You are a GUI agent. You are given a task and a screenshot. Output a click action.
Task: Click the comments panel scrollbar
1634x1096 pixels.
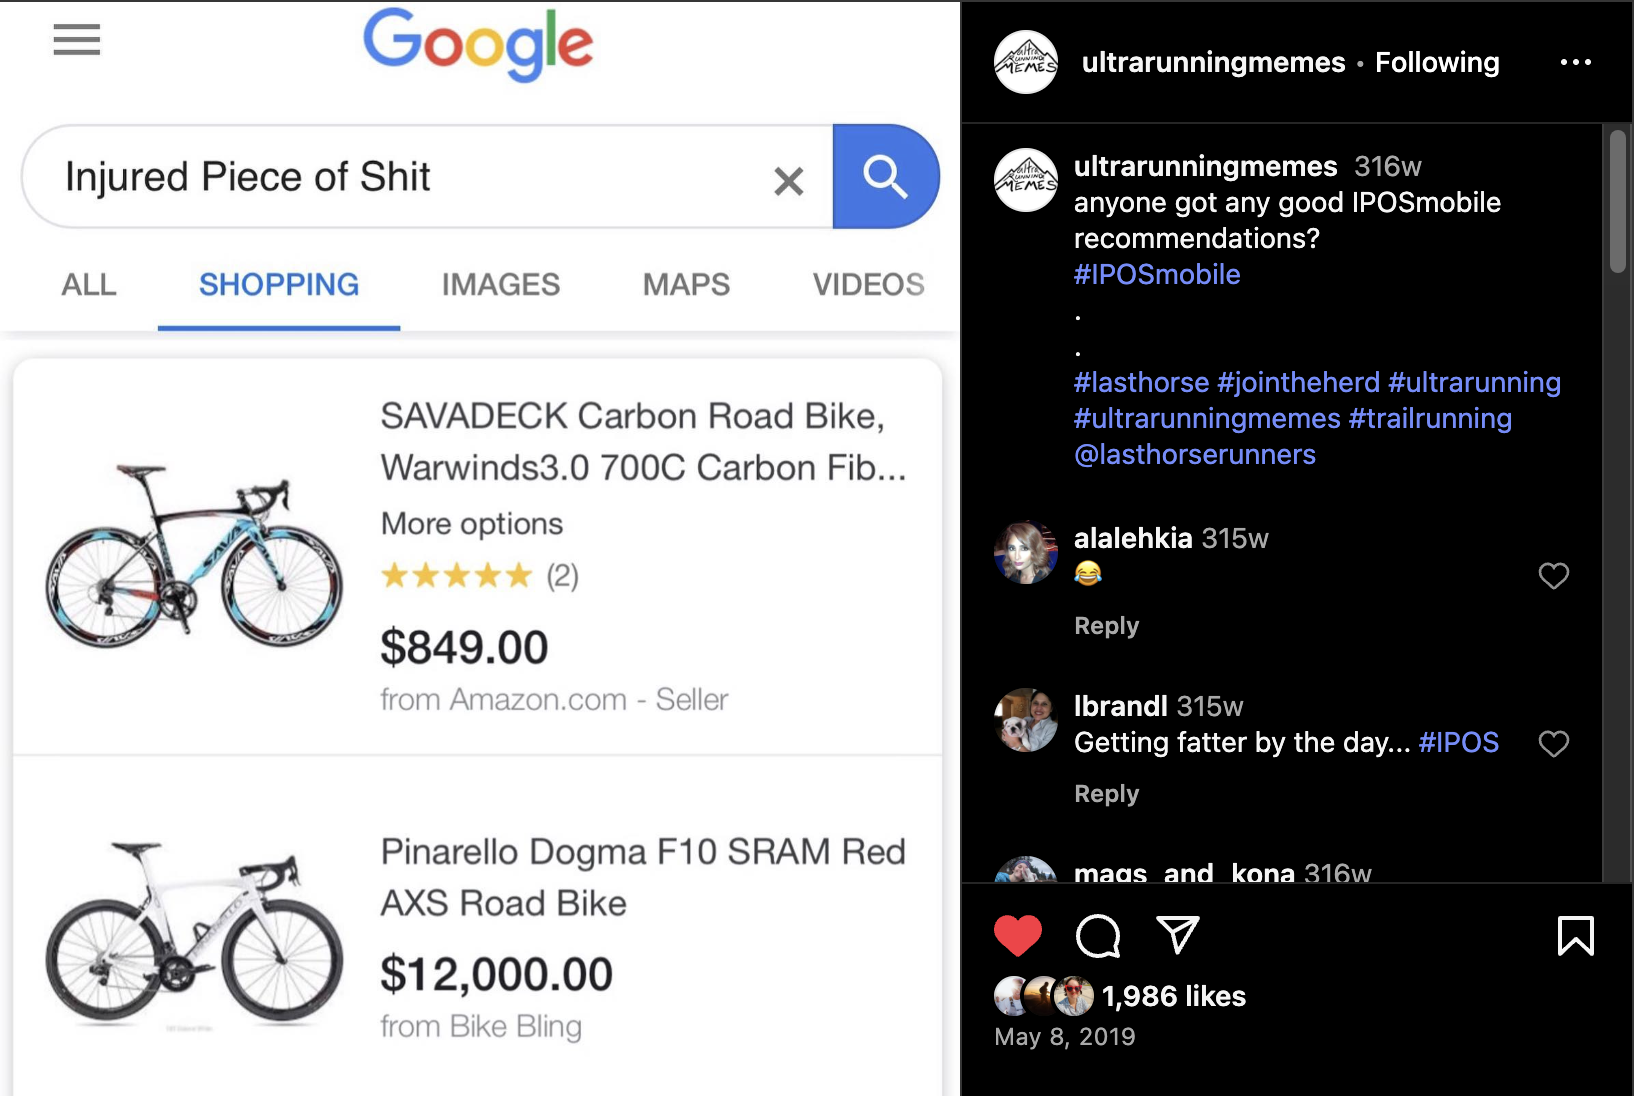click(x=1618, y=200)
